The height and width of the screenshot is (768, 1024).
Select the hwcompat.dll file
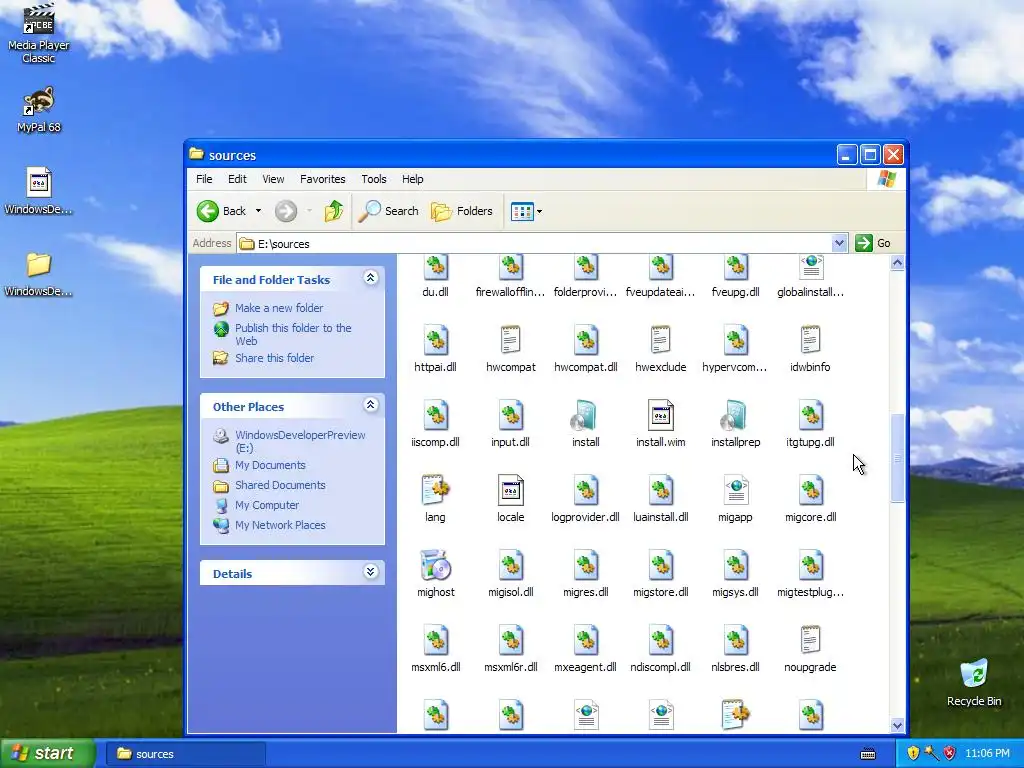(586, 349)
